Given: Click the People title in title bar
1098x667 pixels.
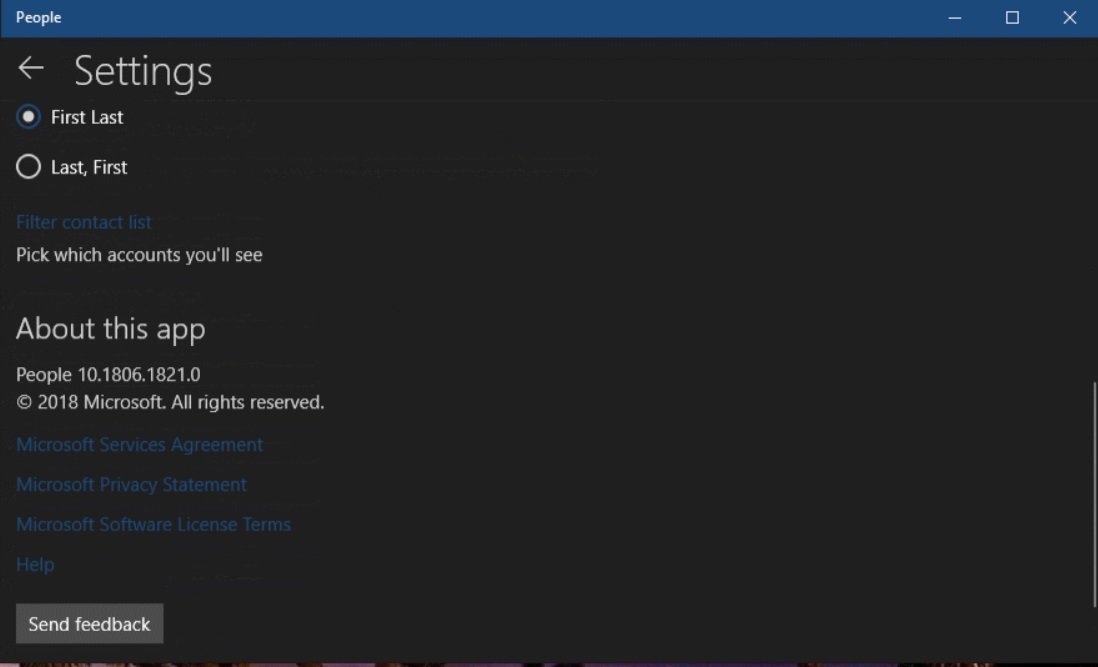Looking at the screenshot, I should point(39,17).
